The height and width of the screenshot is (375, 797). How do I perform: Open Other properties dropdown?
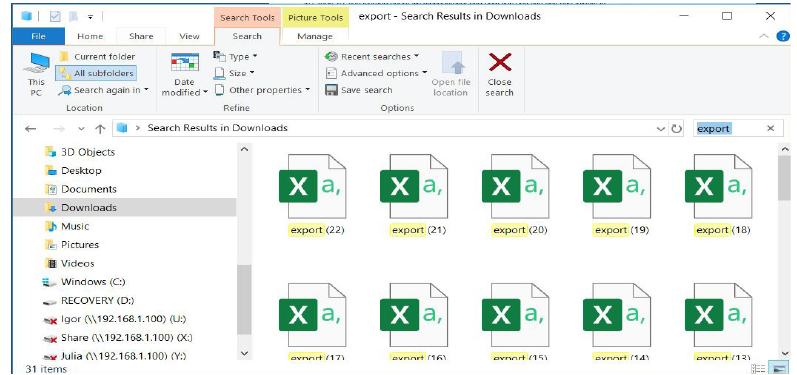262,90
